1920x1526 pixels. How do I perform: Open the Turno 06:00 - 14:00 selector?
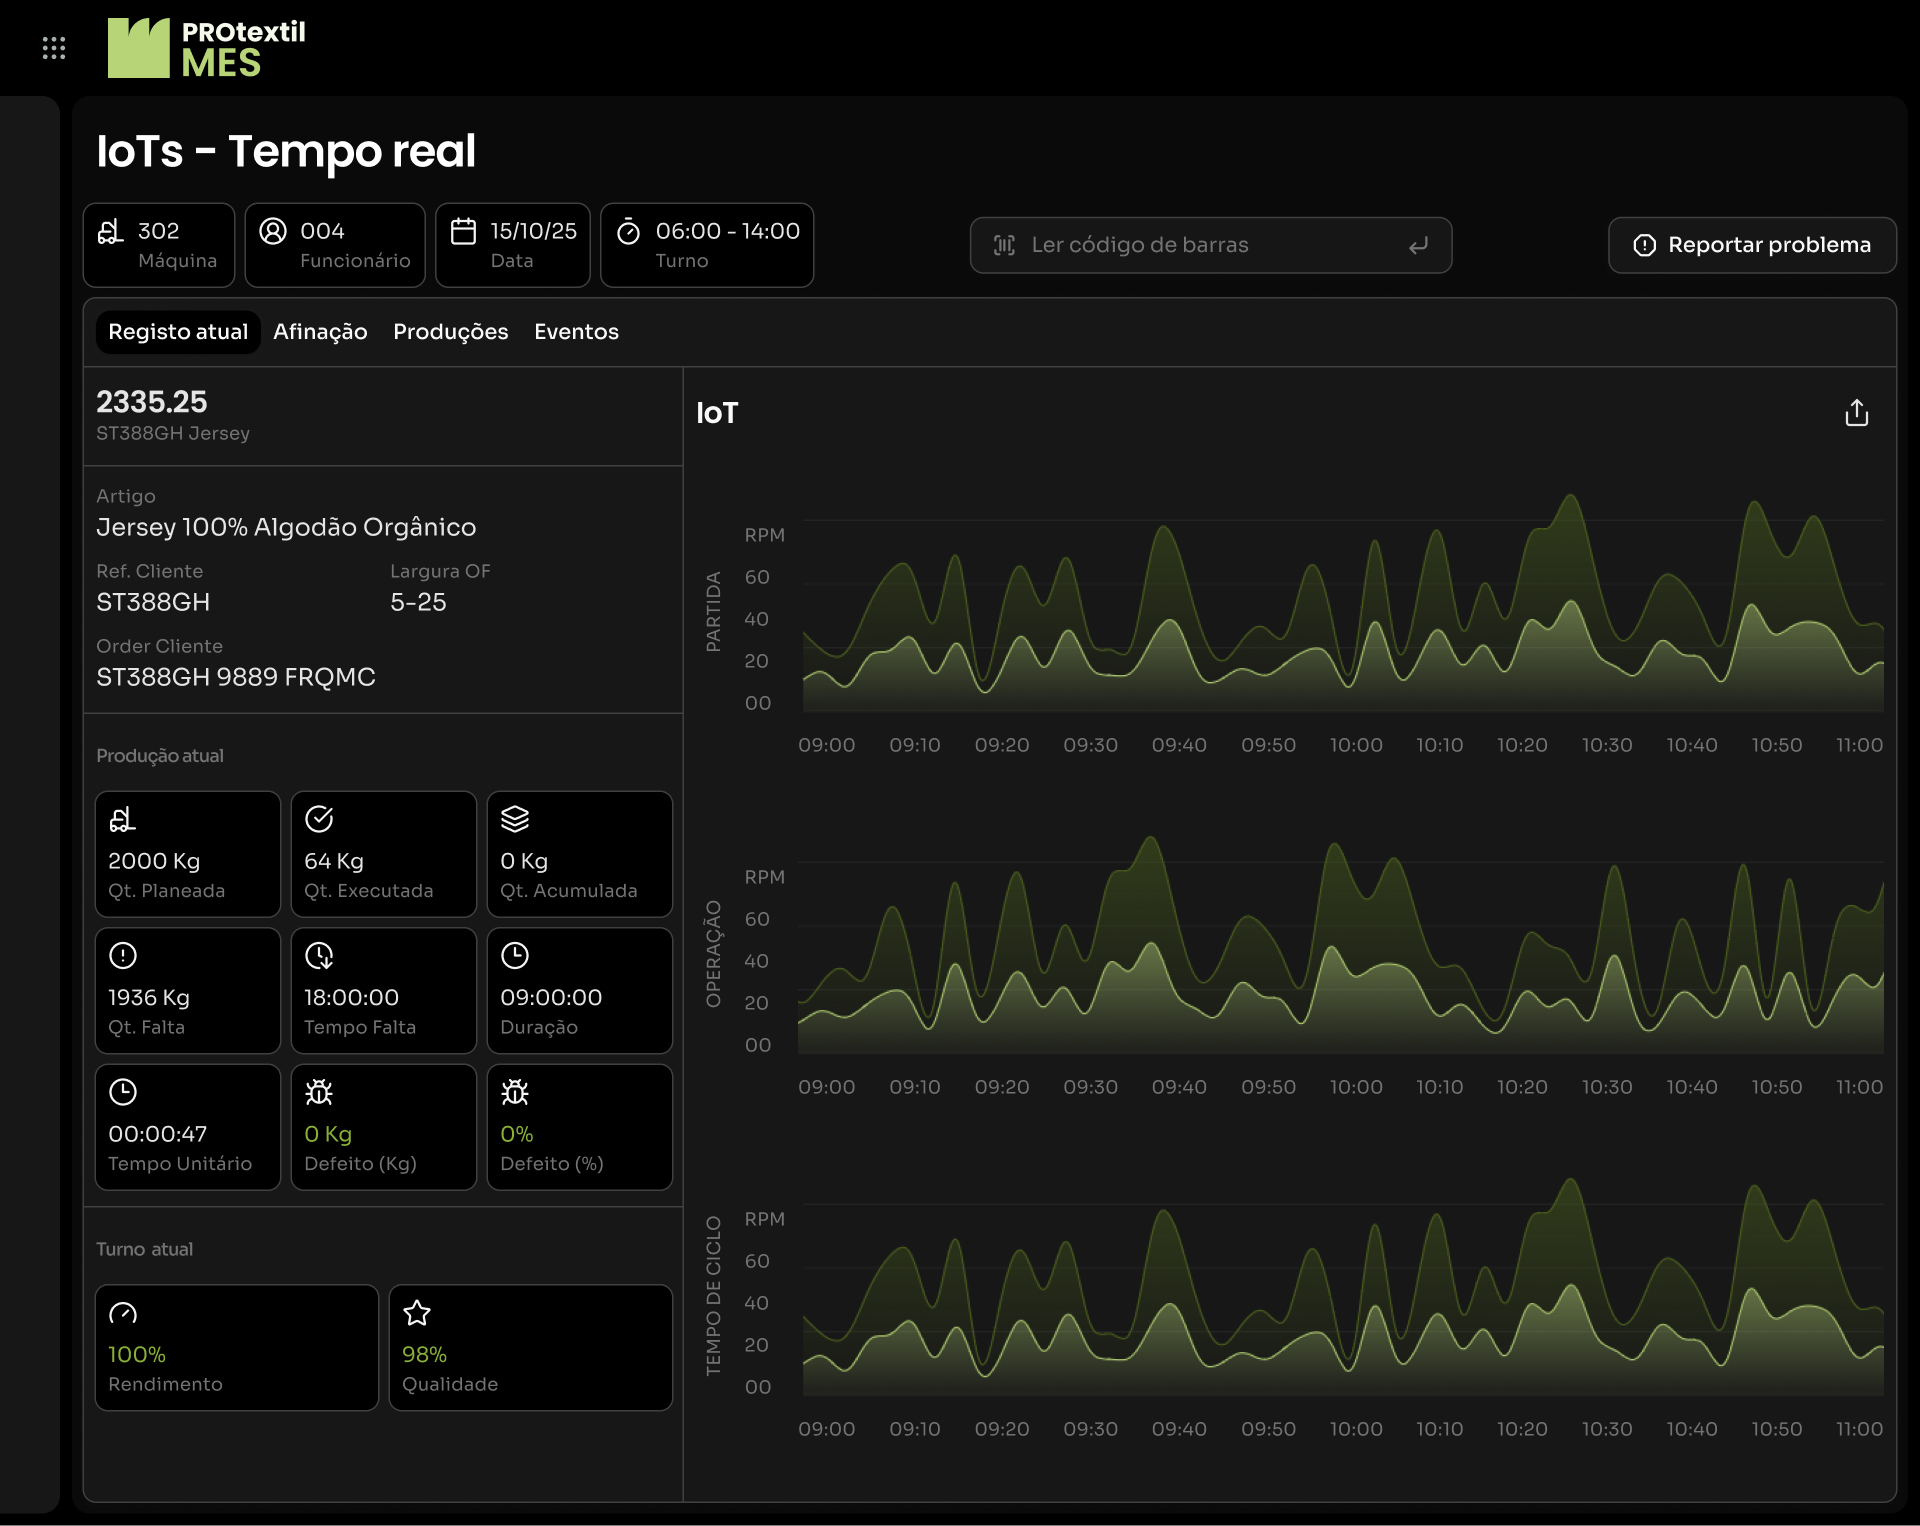tap(707, 245)
